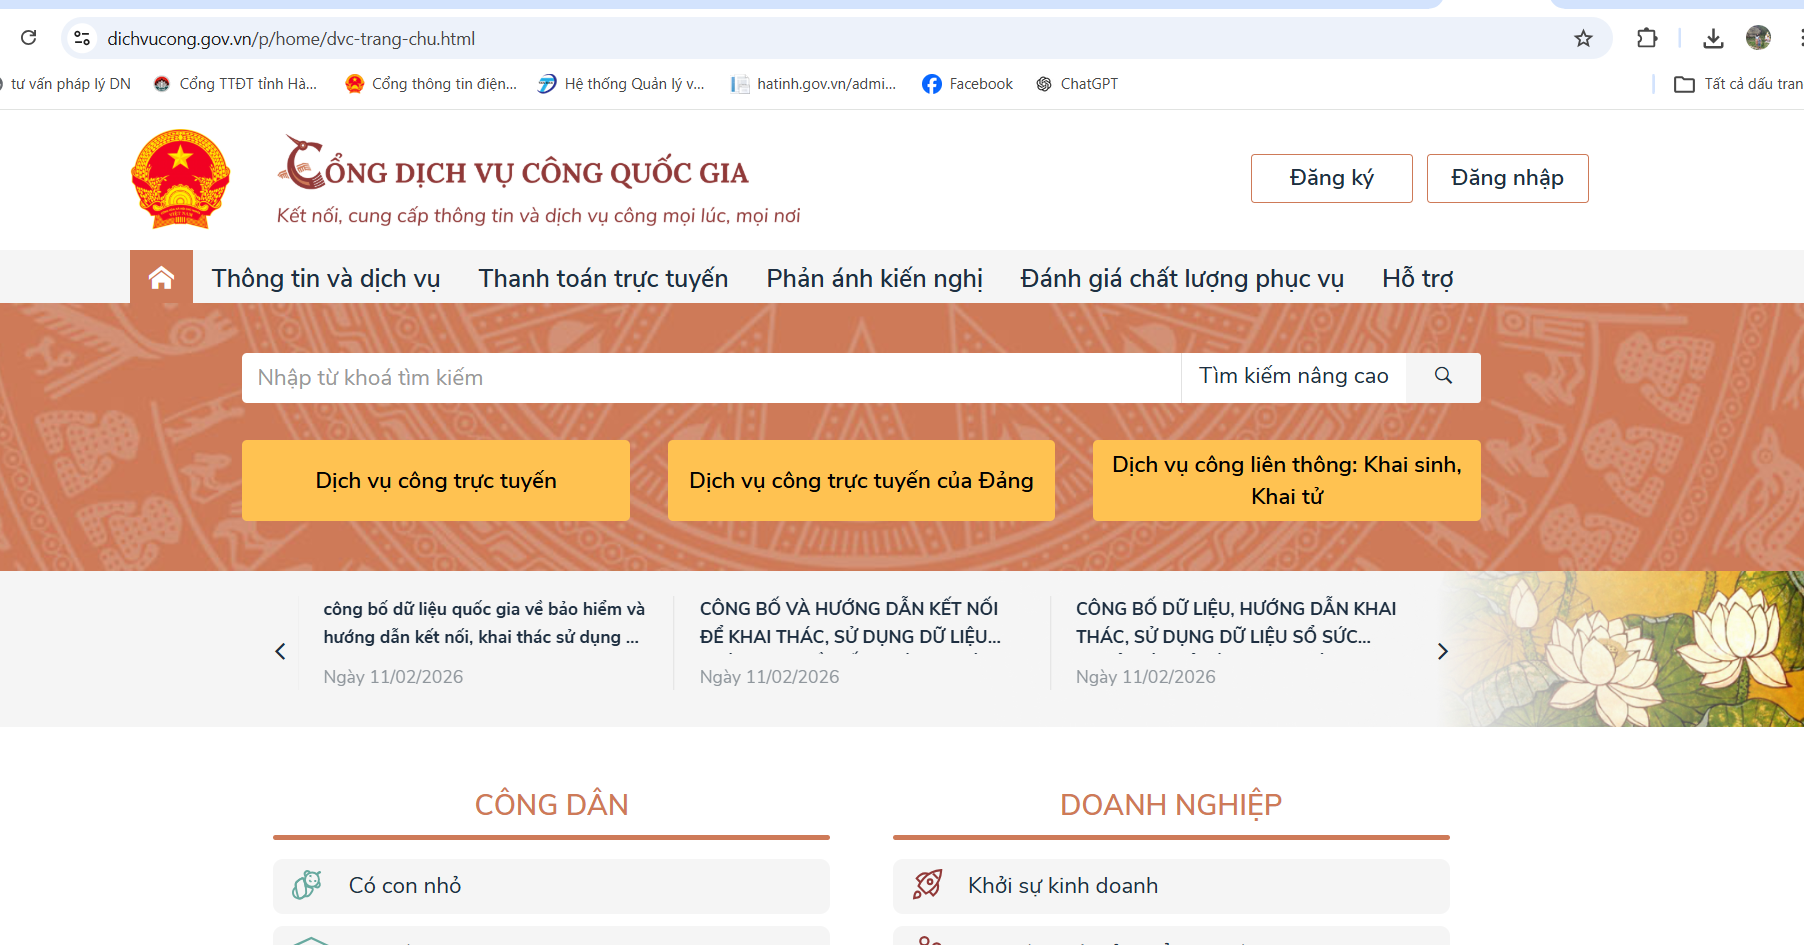This screenshot has height=945, width=1804.
Task: Open the Thanh toán trực tuyến menu
Action: click(x=603, y=278)
